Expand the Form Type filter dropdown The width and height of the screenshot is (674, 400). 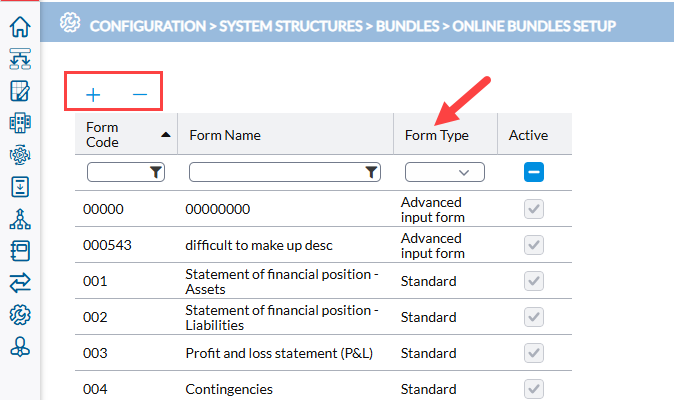tap(445, 172)
